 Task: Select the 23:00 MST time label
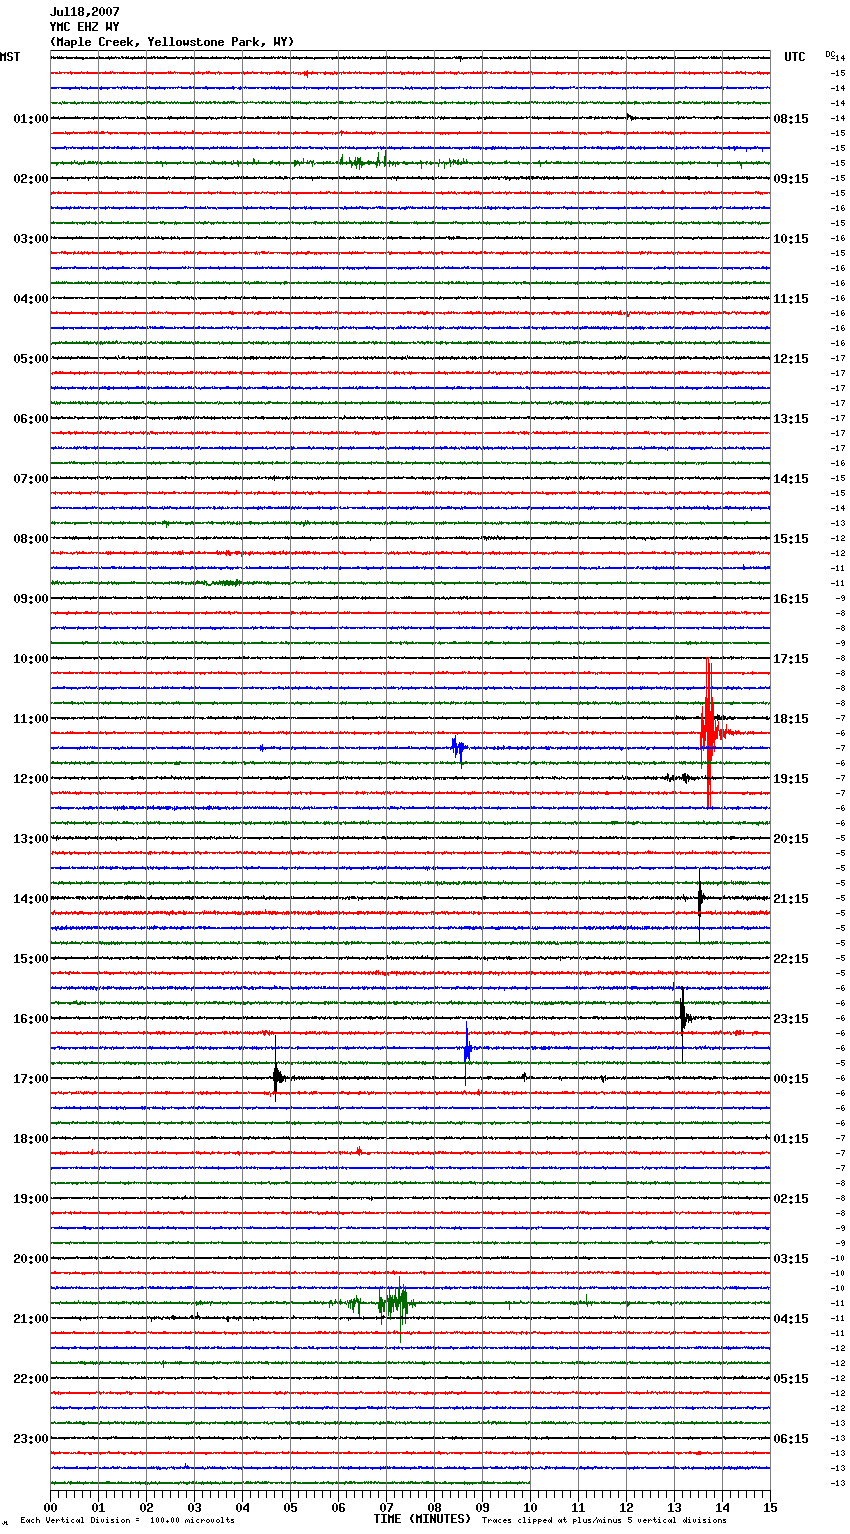click(30, 1439)
